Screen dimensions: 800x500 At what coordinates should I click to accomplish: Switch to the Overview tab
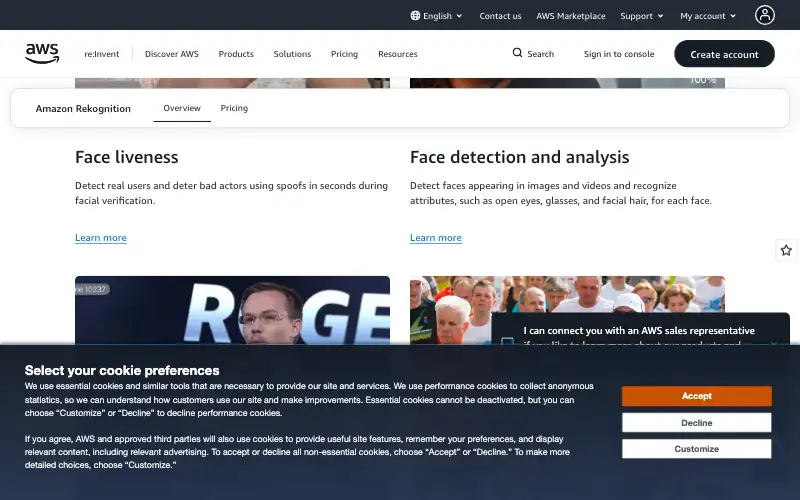(182, 108)
